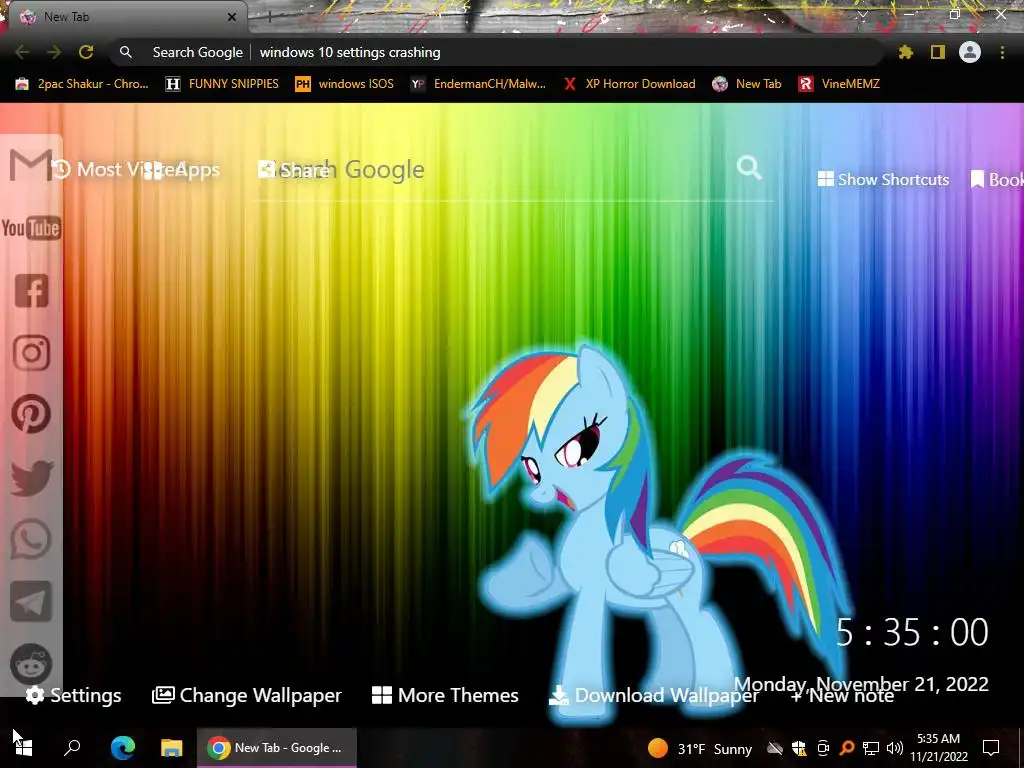
Task: Select Chrome New Tab taskbar button
Action: pos(277,748)
